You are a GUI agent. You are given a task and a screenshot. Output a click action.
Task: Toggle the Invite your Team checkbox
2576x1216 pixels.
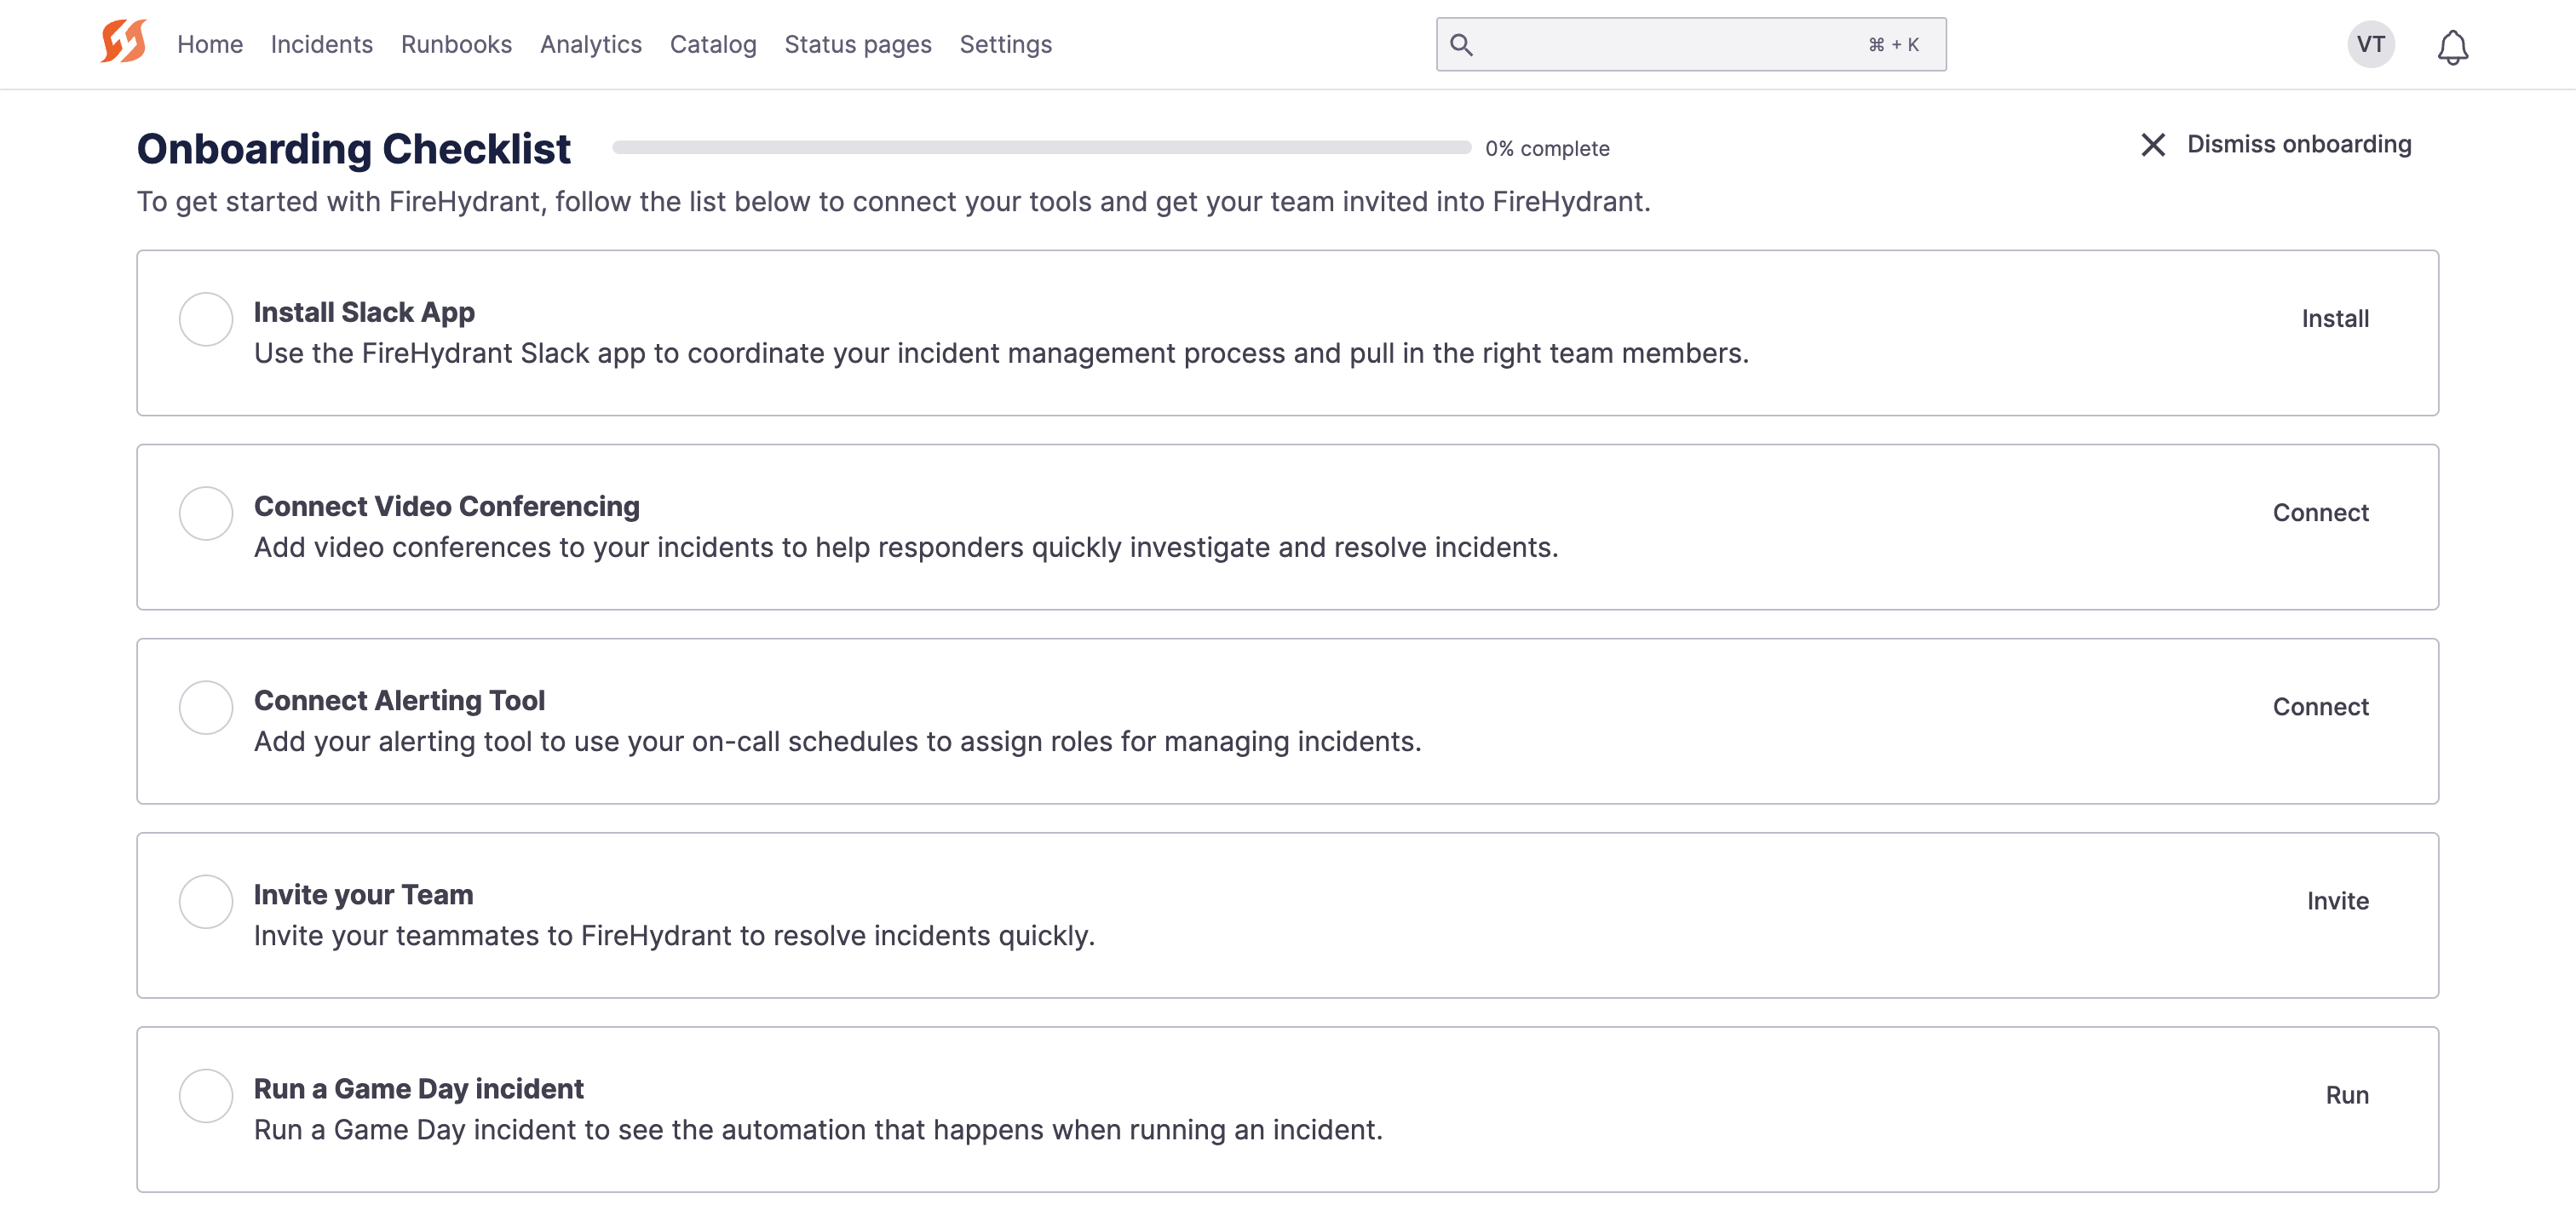coord(205,900)
